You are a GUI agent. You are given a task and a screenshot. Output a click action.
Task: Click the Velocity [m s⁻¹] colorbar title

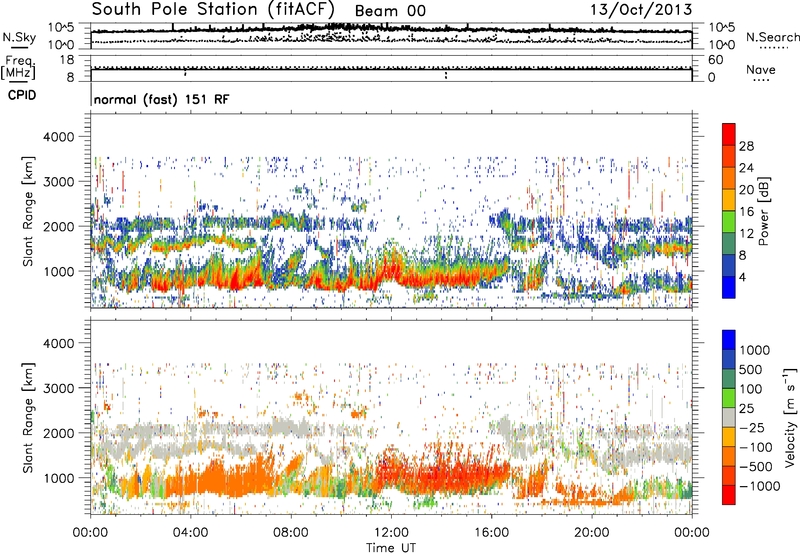[789, 417]
